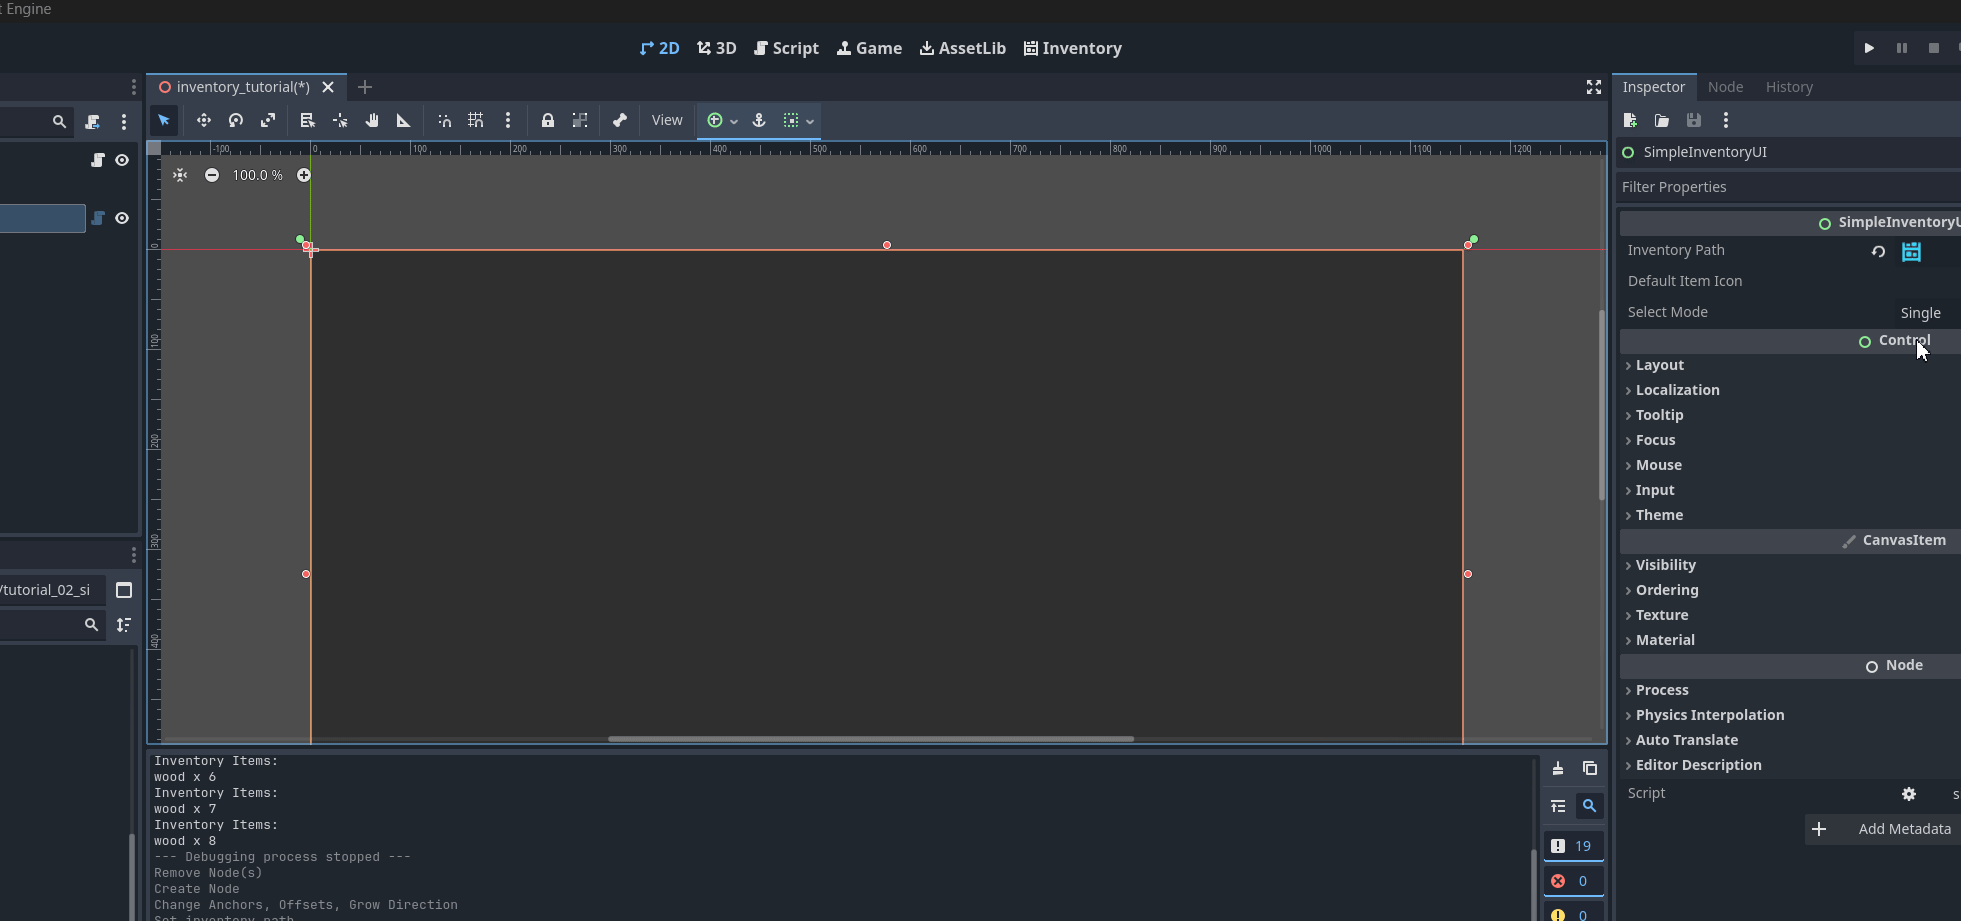Open skeleton options bone icon
The height and width of the screenshot is (921, 1961).
coord(620,120)
